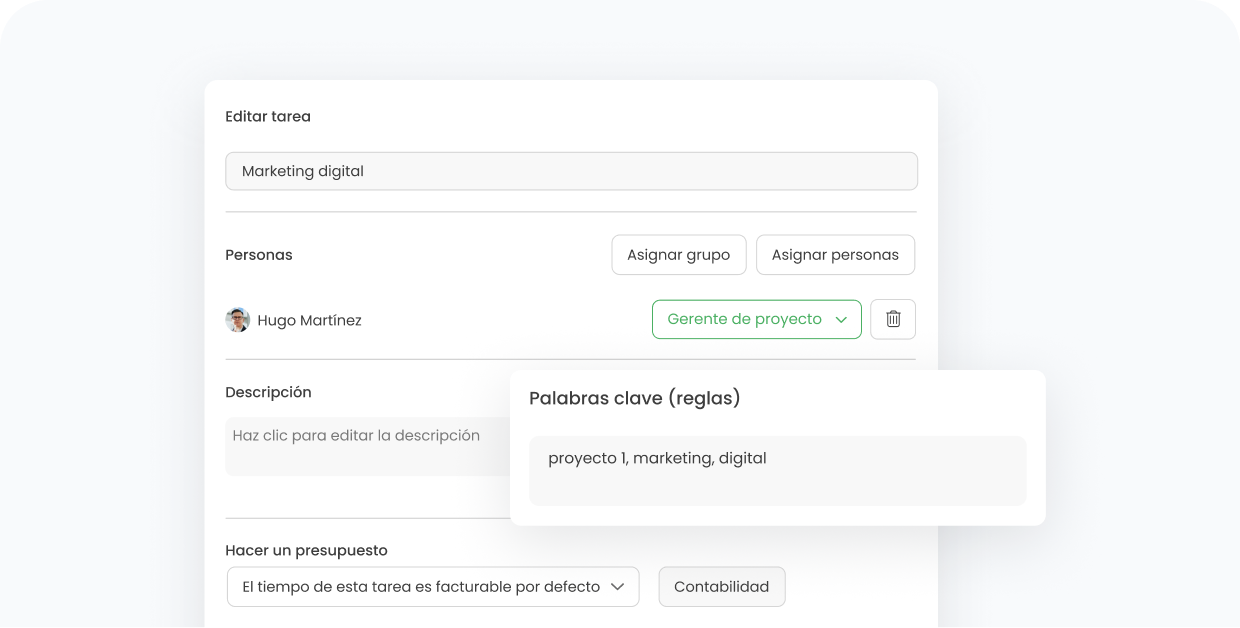Focus the Marketing digital task name field

point(571,171)
